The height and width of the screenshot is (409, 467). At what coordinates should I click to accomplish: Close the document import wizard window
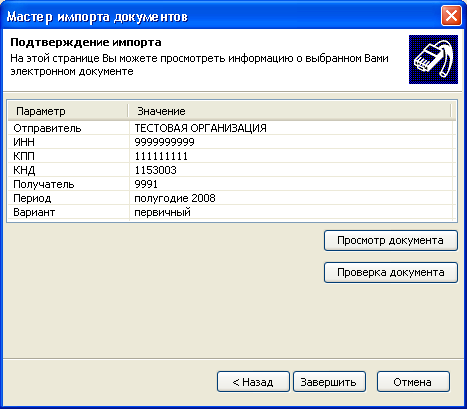click(x=451, y=16)
